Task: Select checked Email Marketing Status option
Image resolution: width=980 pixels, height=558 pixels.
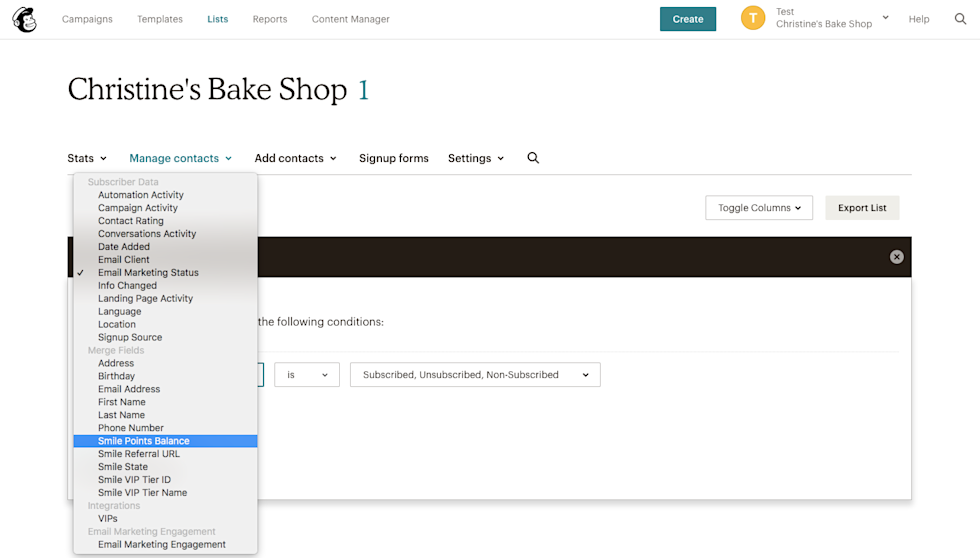Action: pos(165,273)
